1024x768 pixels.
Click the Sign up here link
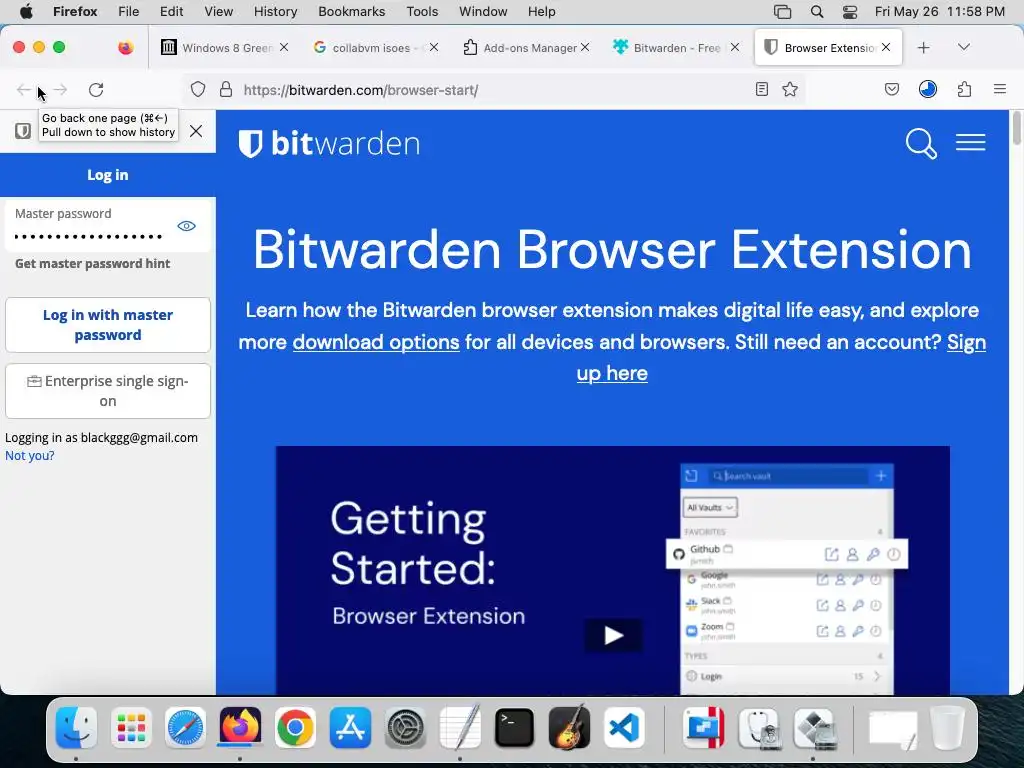tap(781, 358)
